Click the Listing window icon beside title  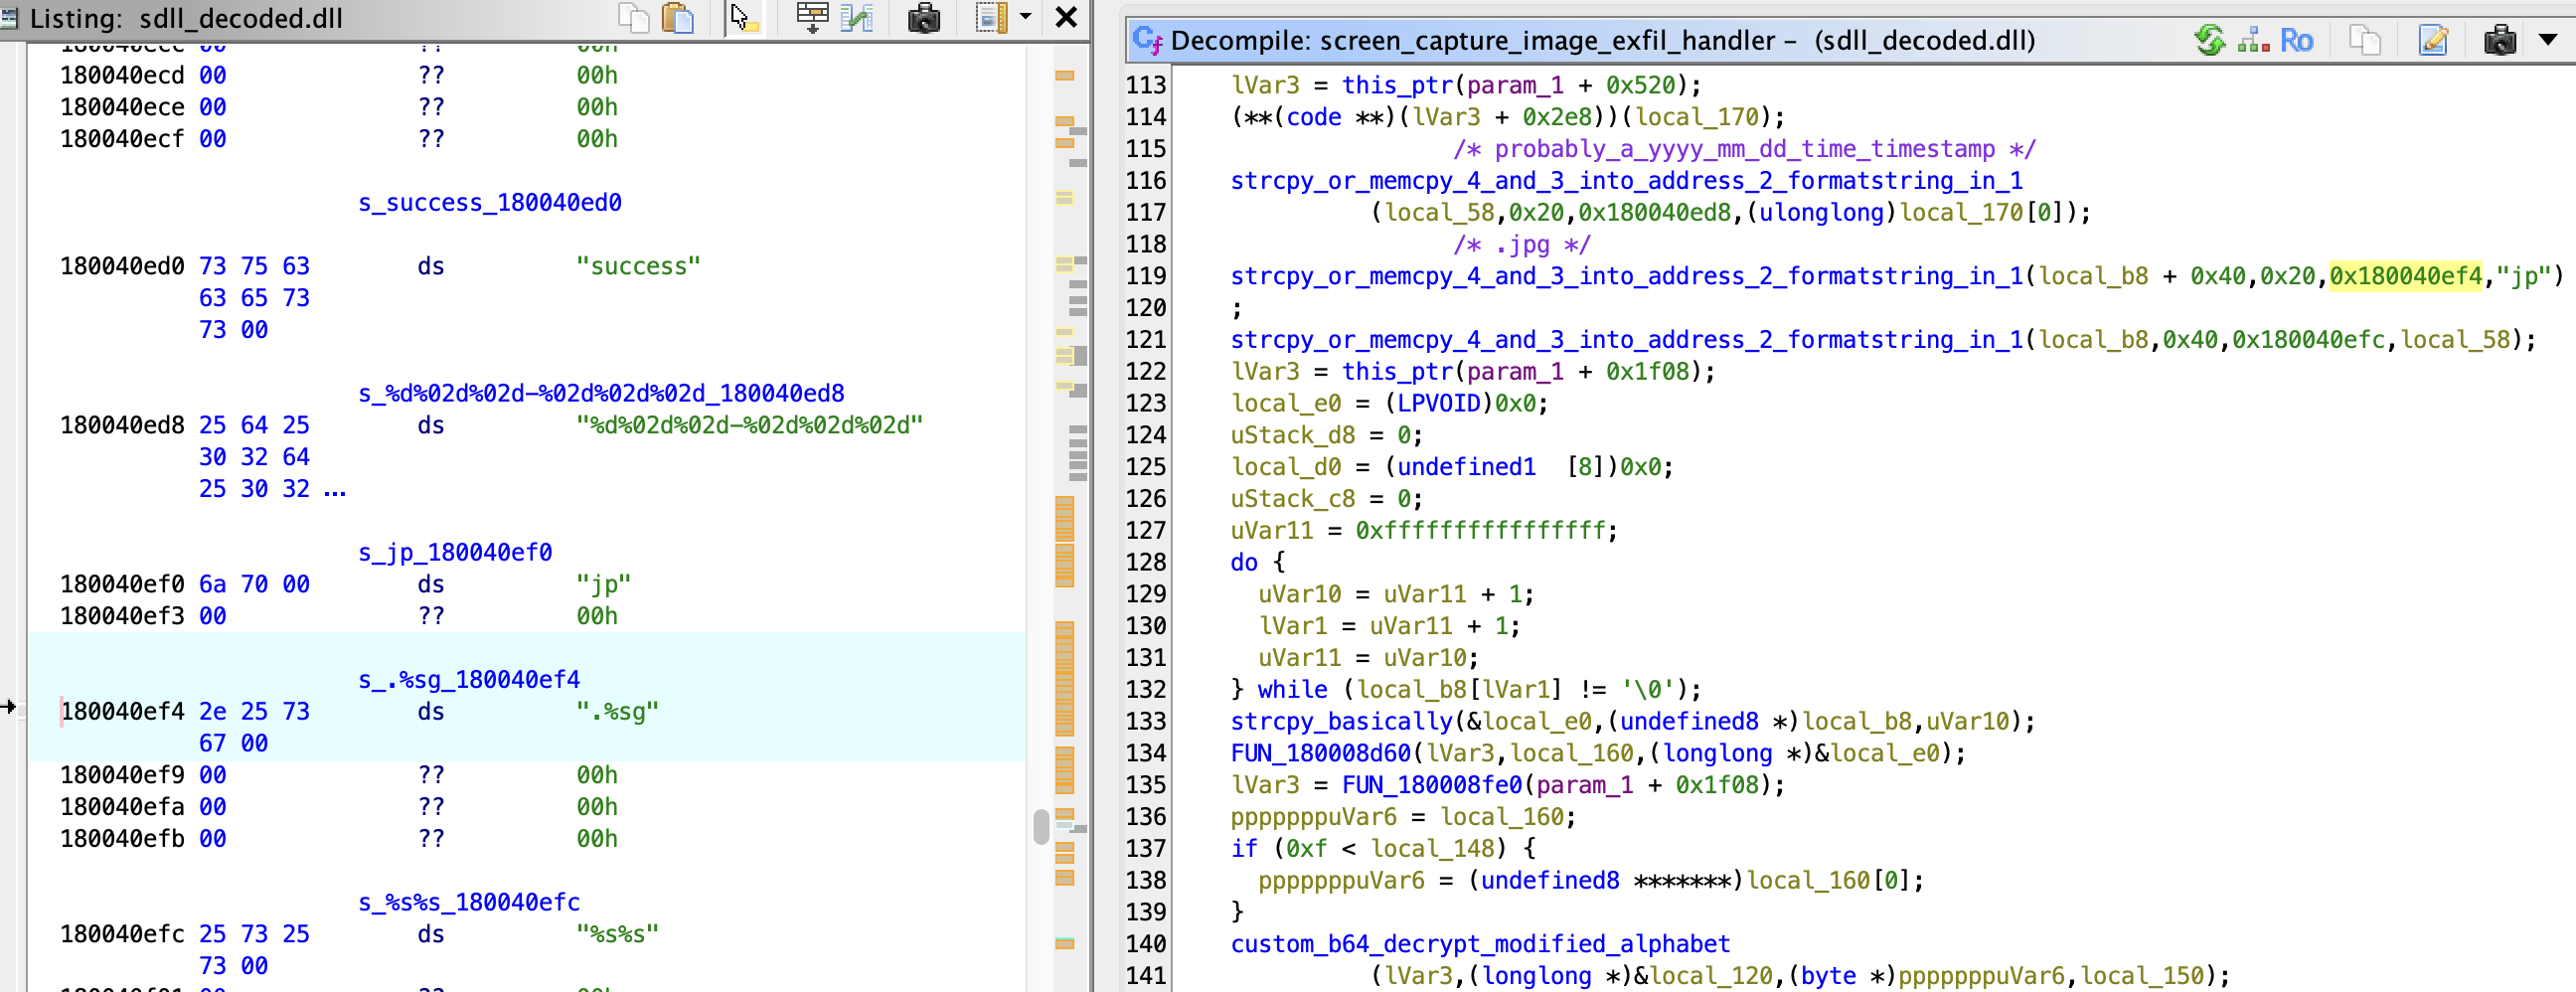coord(9,17)
